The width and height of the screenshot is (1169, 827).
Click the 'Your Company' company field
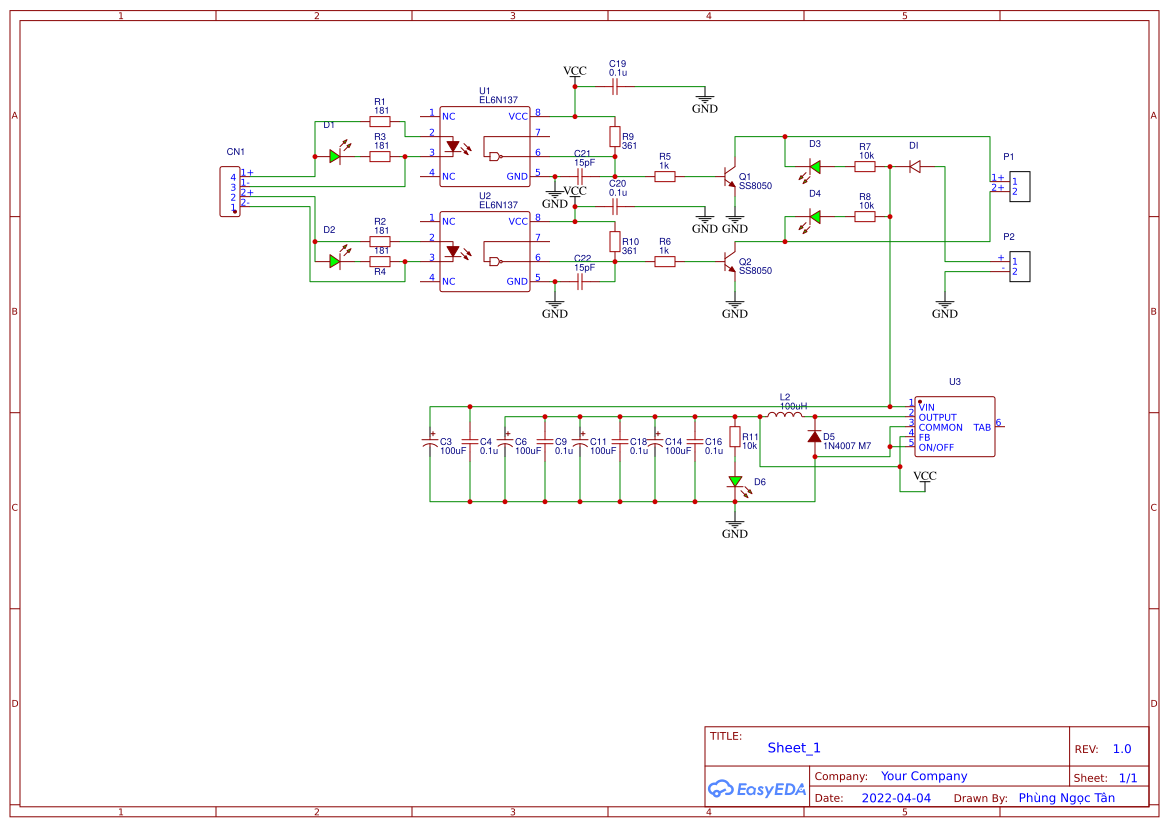click(923, 776)
